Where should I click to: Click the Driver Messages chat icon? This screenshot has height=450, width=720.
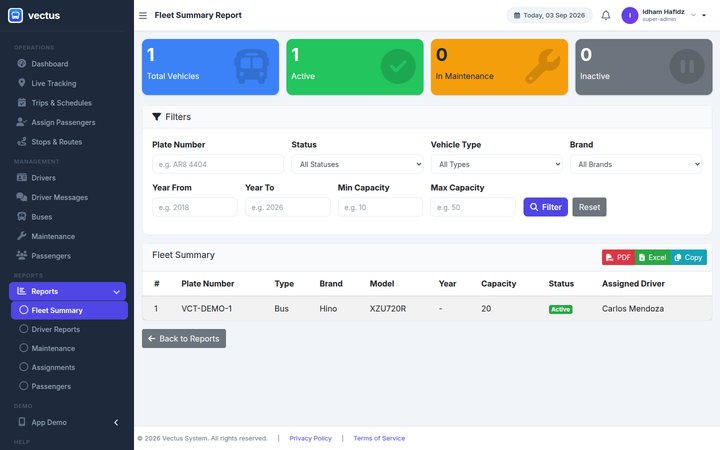pyautogui.click(x=22, y=197)
